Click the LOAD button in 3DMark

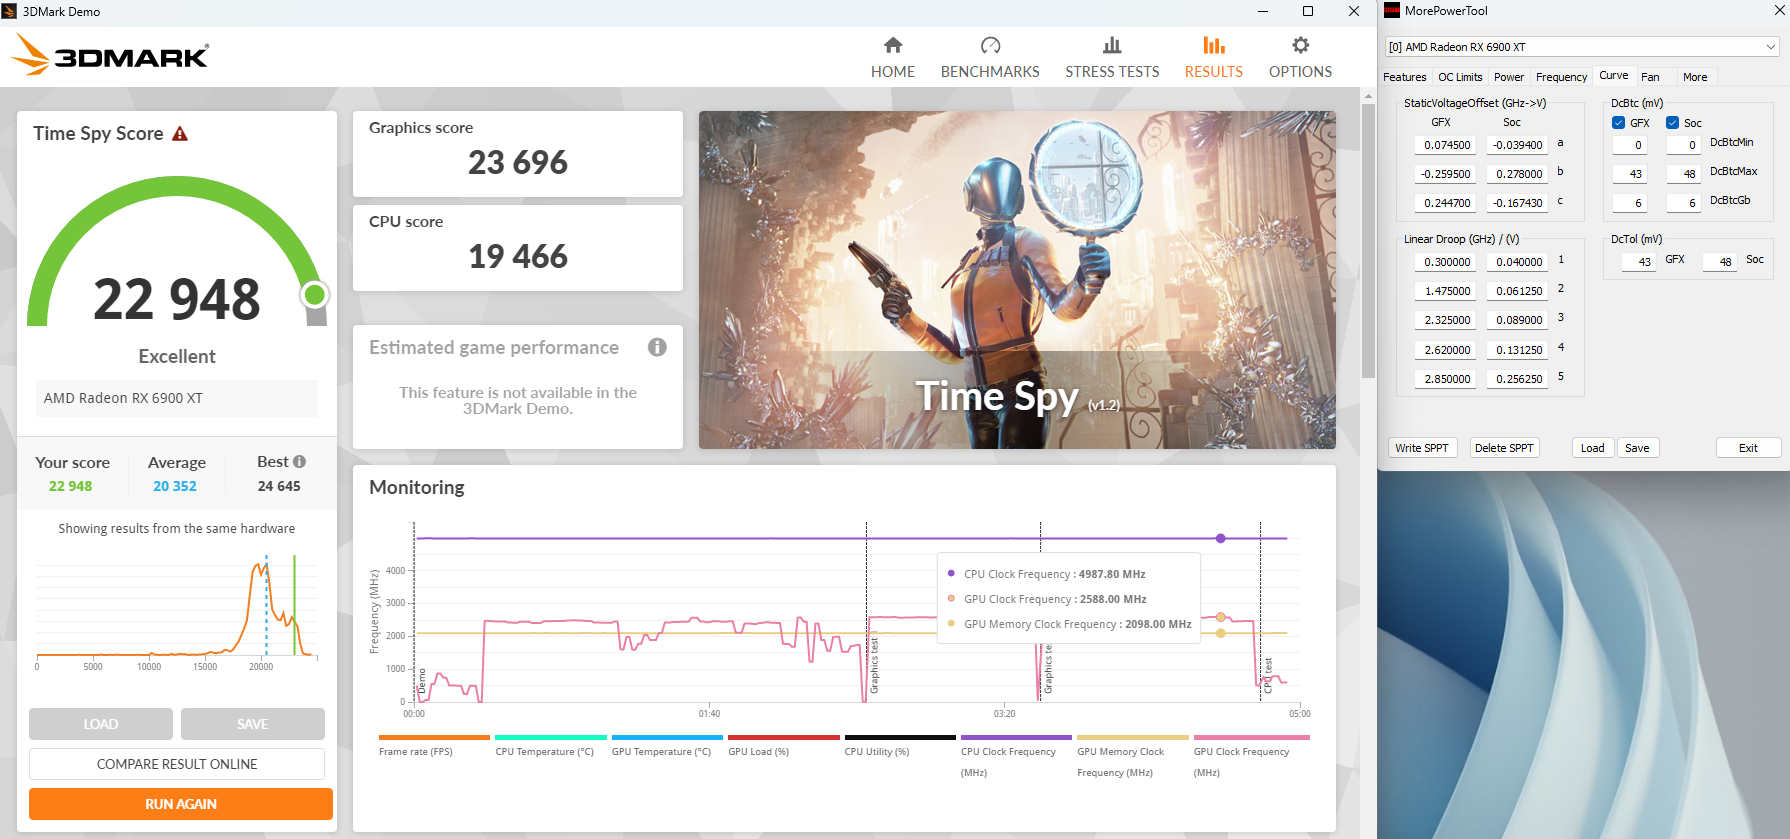point(101,724)
